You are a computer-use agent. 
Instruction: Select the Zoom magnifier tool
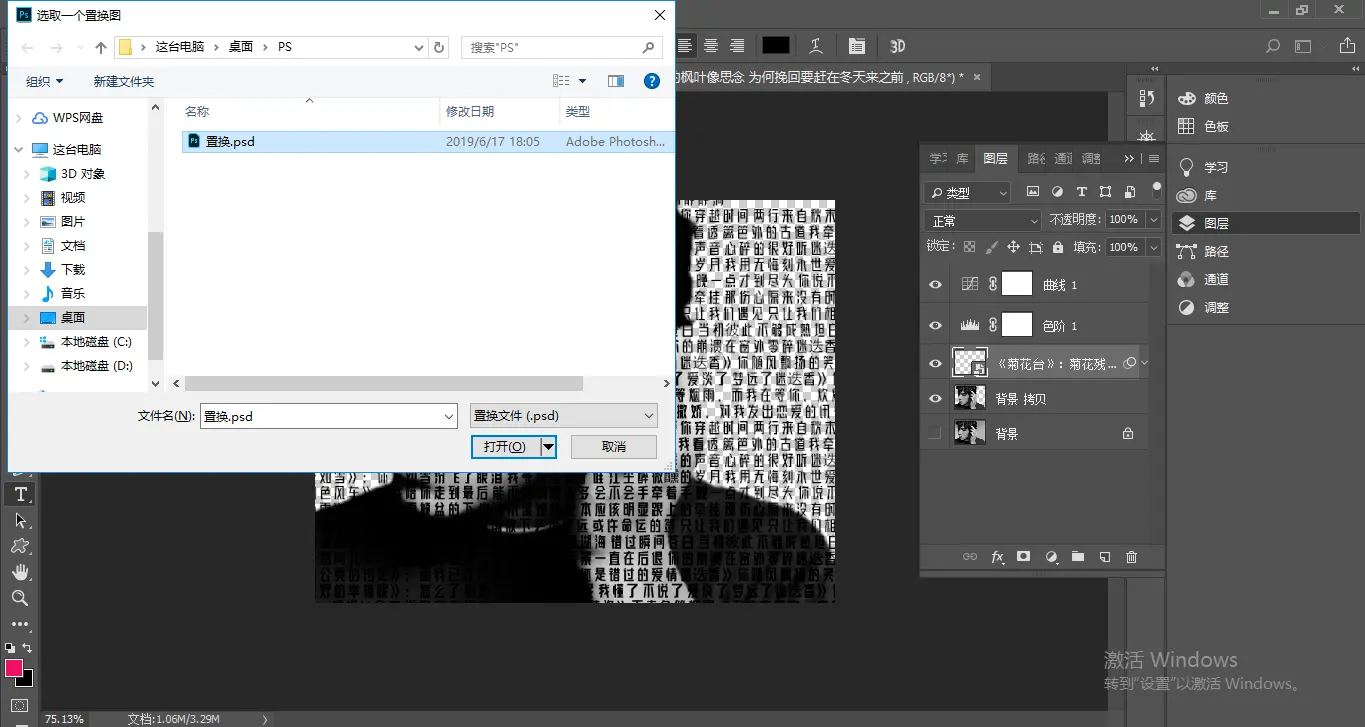tap(20, 598)
